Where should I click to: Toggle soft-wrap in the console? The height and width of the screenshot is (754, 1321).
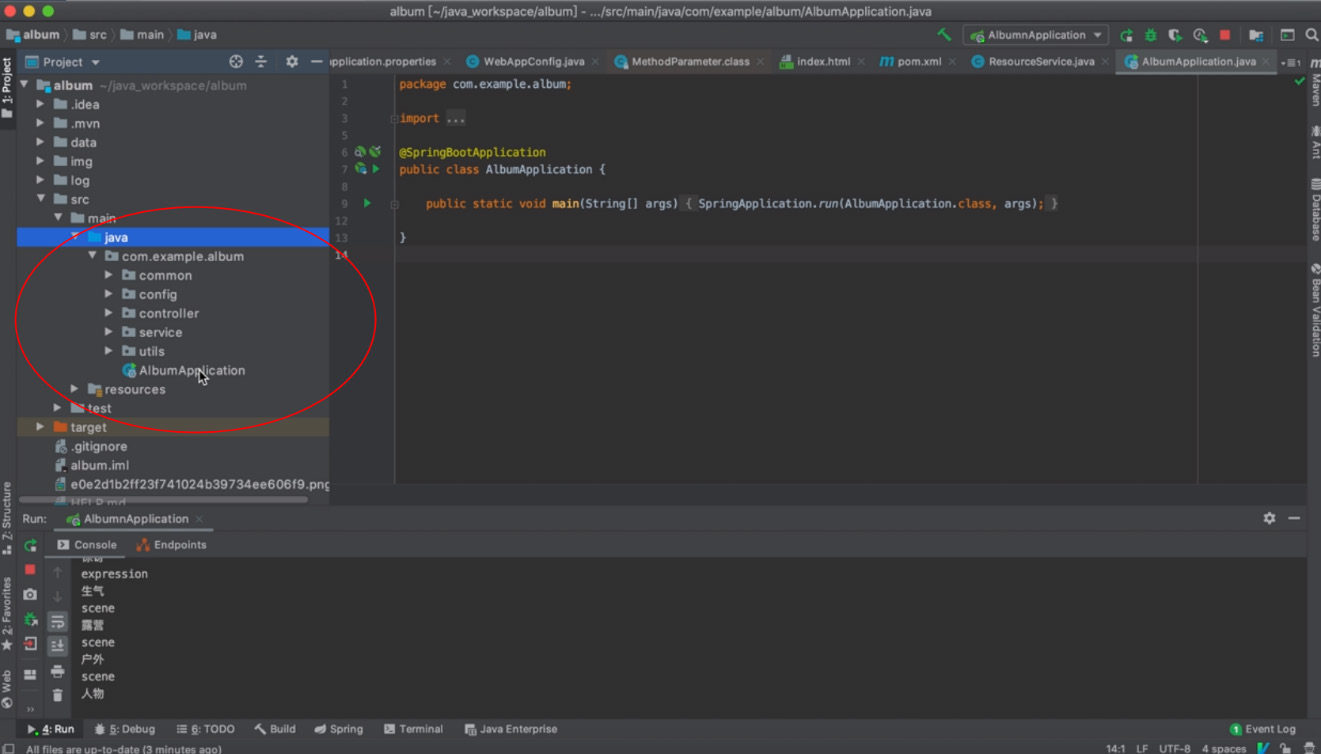coord(57,622)
